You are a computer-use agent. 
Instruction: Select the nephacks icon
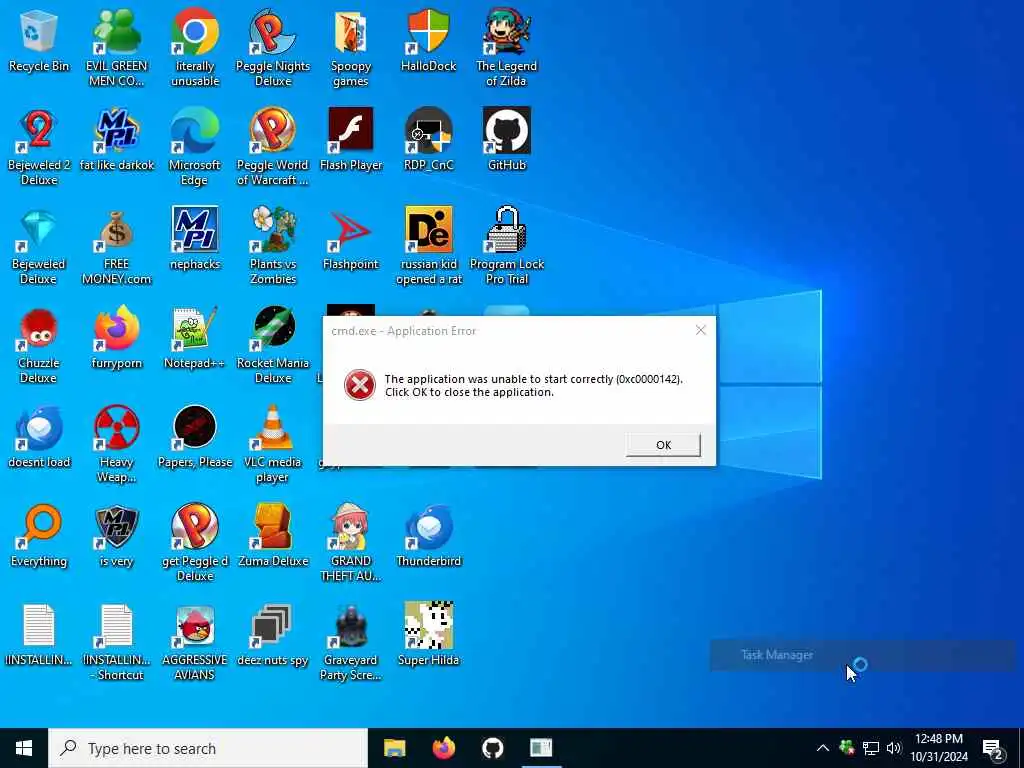(x=195, y=239)
